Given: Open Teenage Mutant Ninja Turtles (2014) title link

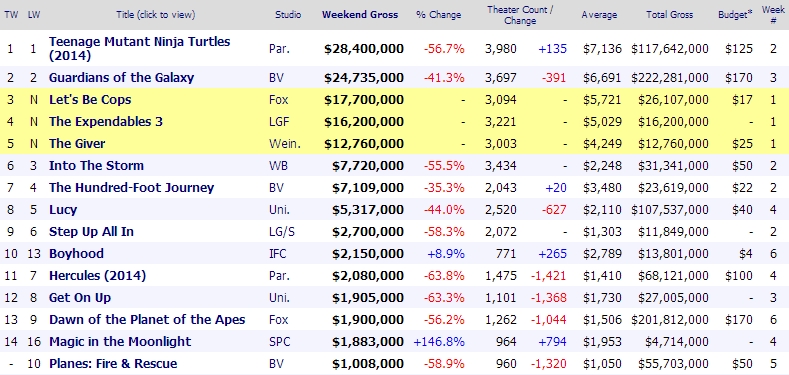Looking at the screenshot, I should (x=139, y=48).
